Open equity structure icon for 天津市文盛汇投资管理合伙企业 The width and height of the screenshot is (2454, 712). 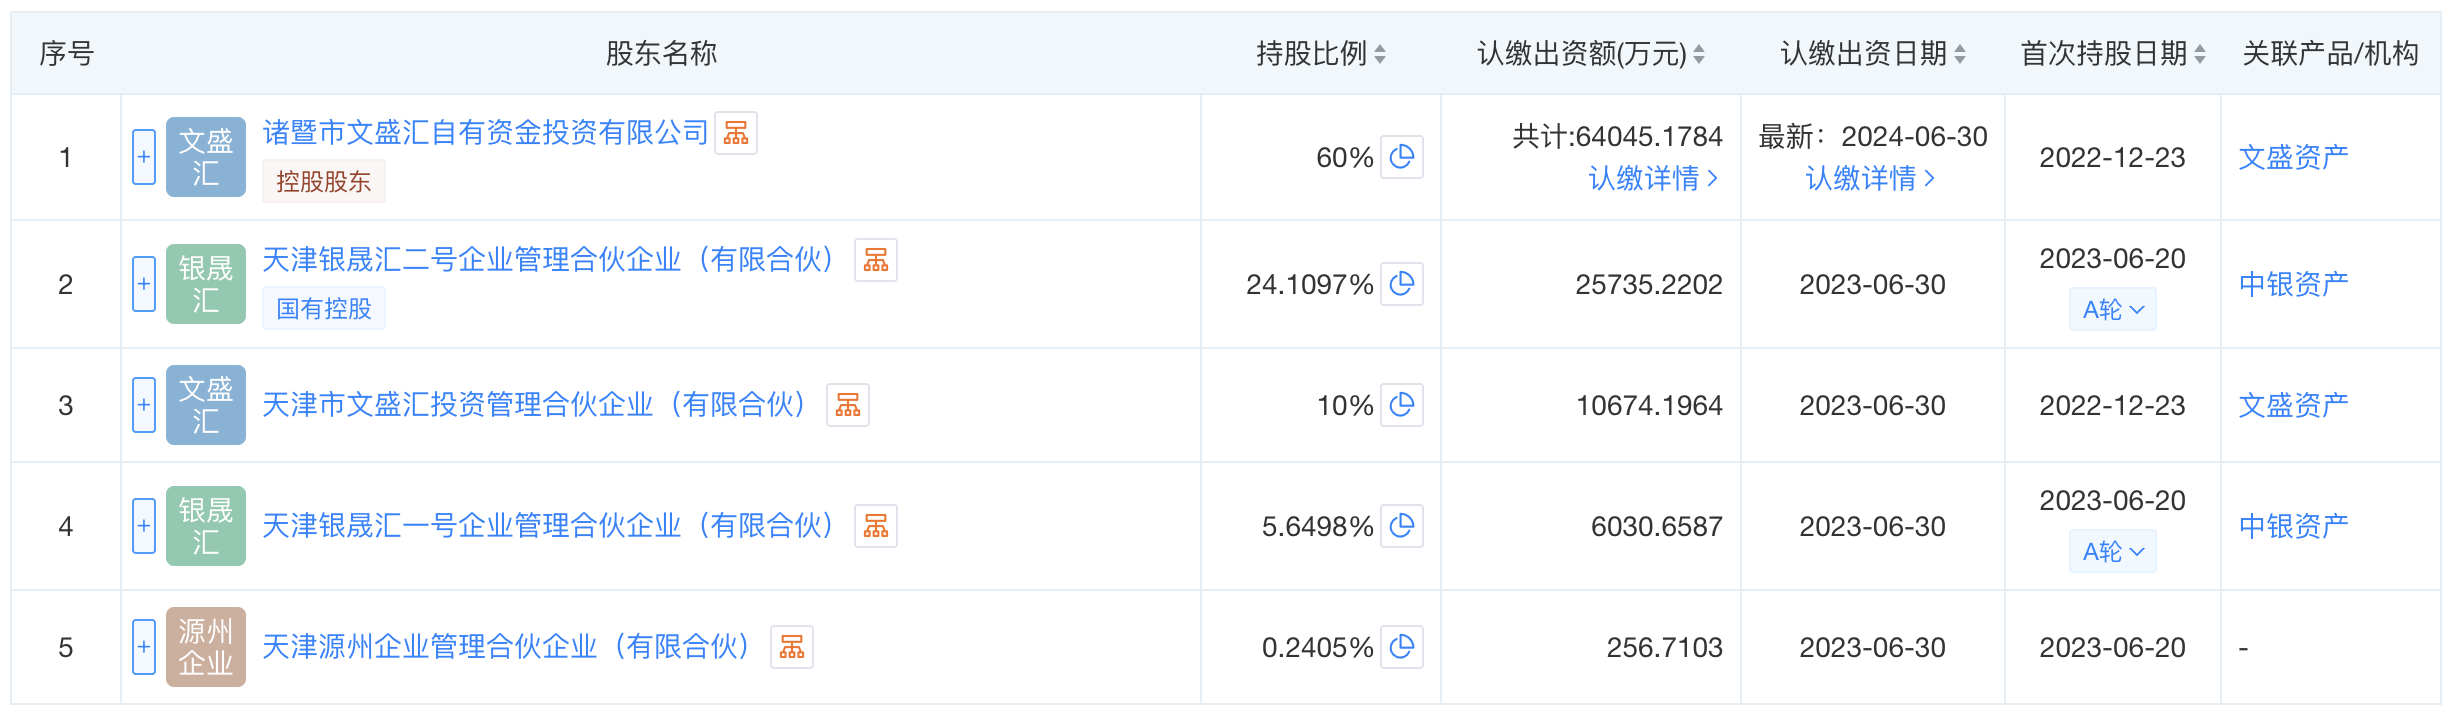pyautogui.click(x=848, y=405)
